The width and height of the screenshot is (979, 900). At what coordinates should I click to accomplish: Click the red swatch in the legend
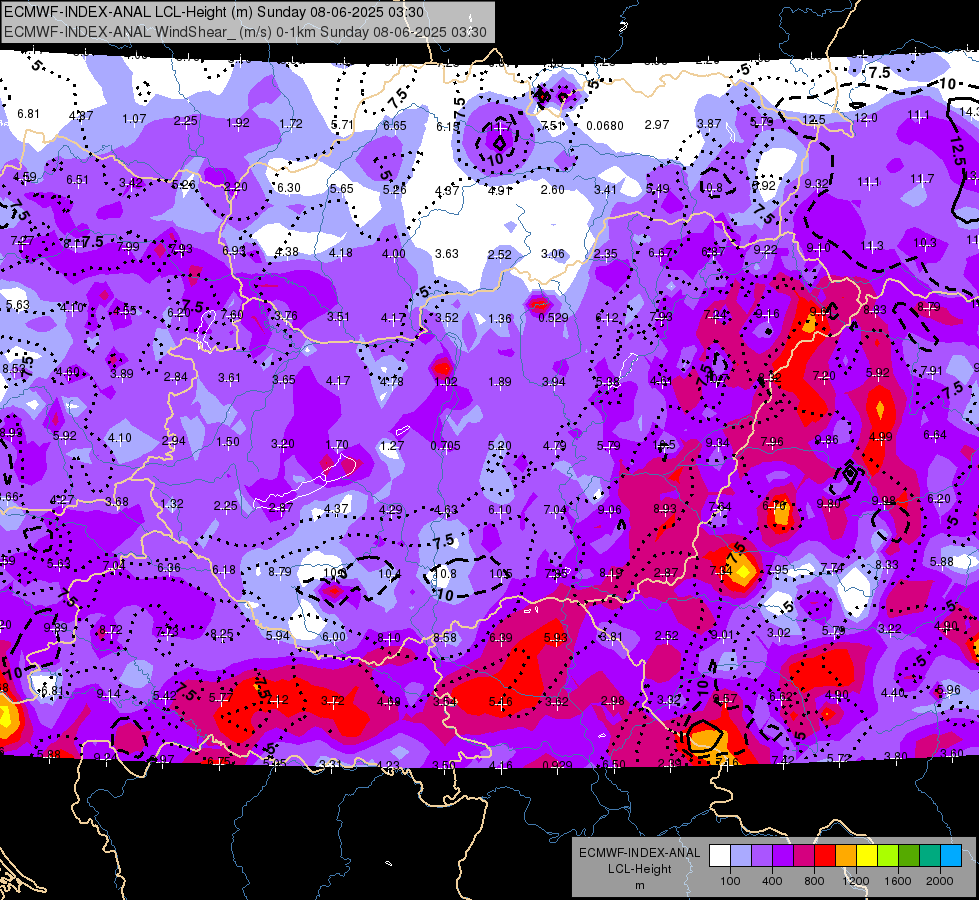[x=825, y=856]
